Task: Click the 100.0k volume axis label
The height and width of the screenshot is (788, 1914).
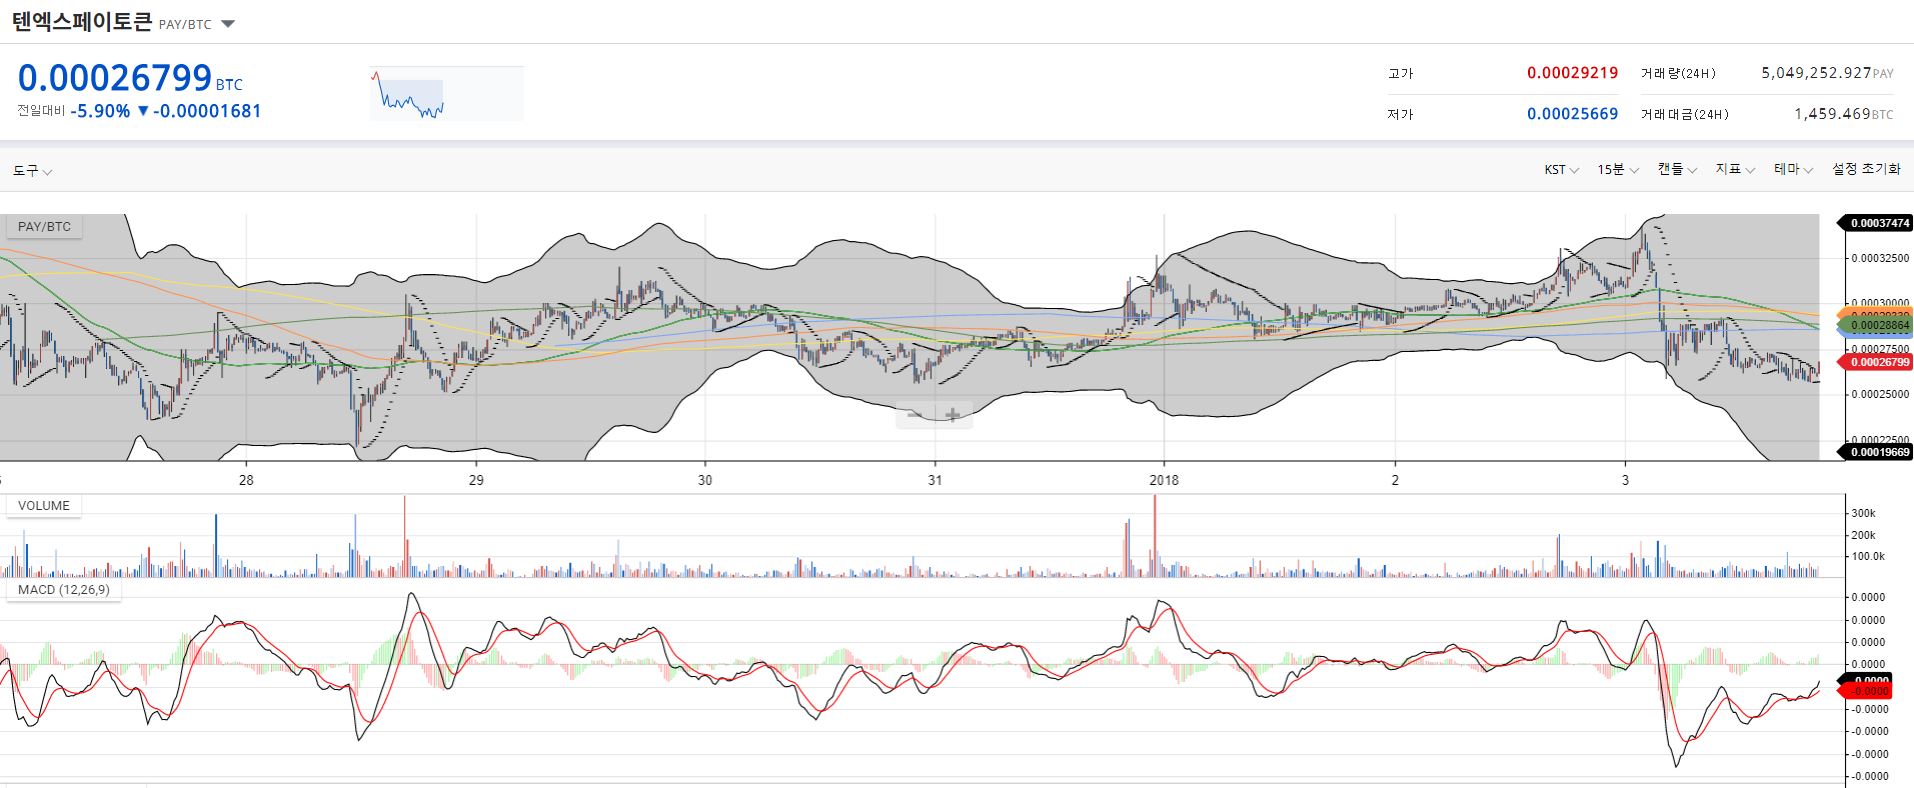Action: tap(1867, 556)
